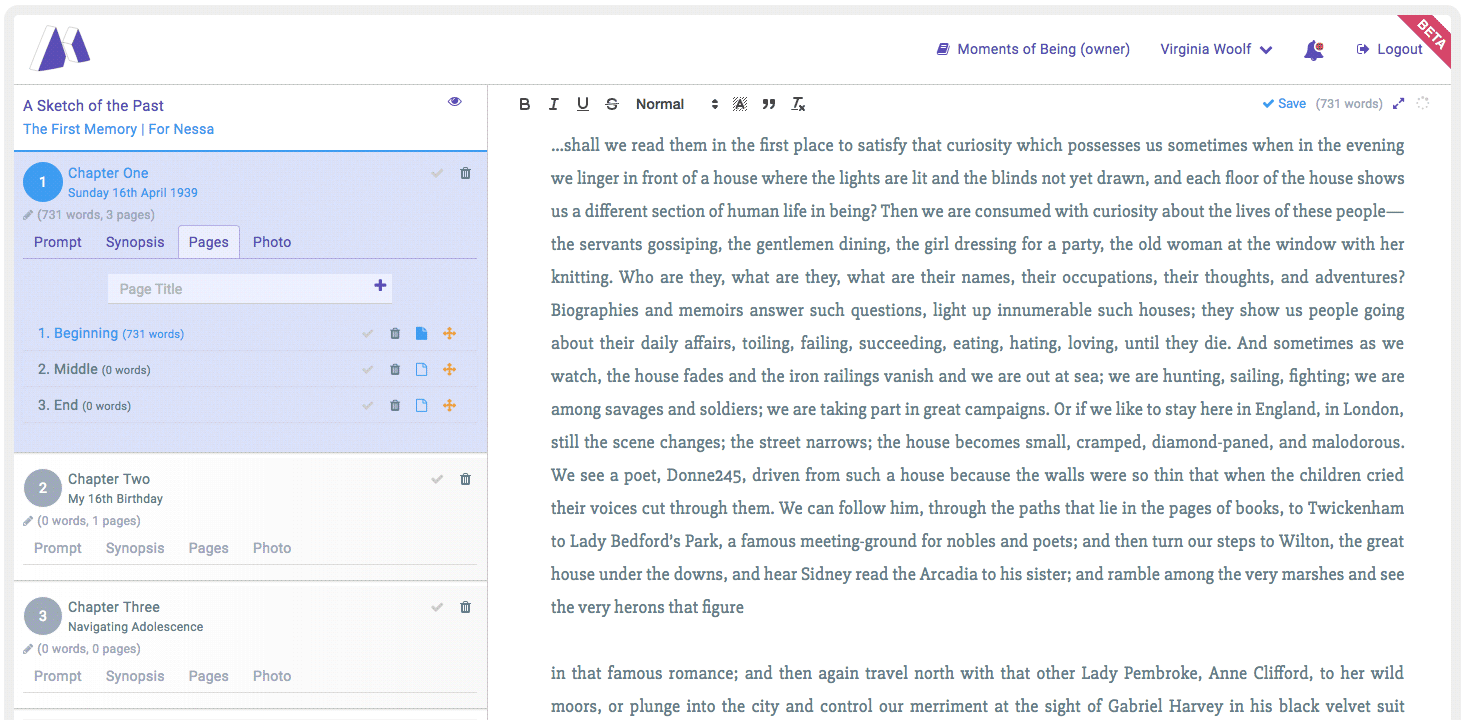Open the text highlight color picker

[x=740, y=104]
